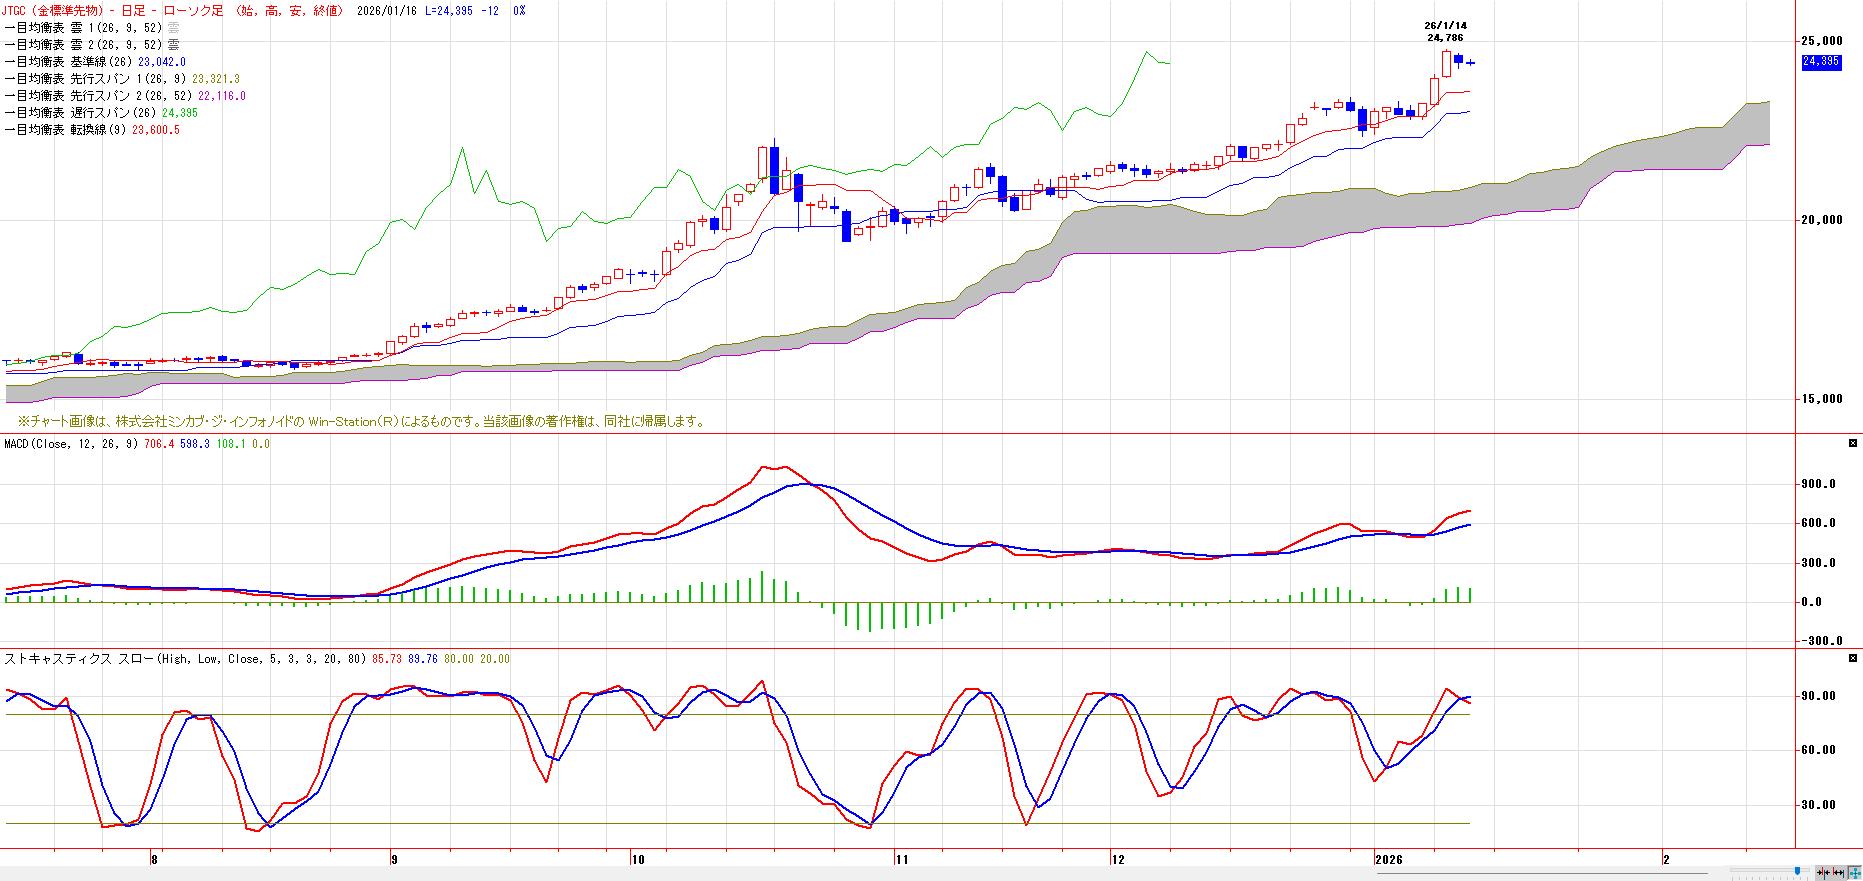
Task: Click the narrow chart width icon
Action: click(x=1823, y=873)
